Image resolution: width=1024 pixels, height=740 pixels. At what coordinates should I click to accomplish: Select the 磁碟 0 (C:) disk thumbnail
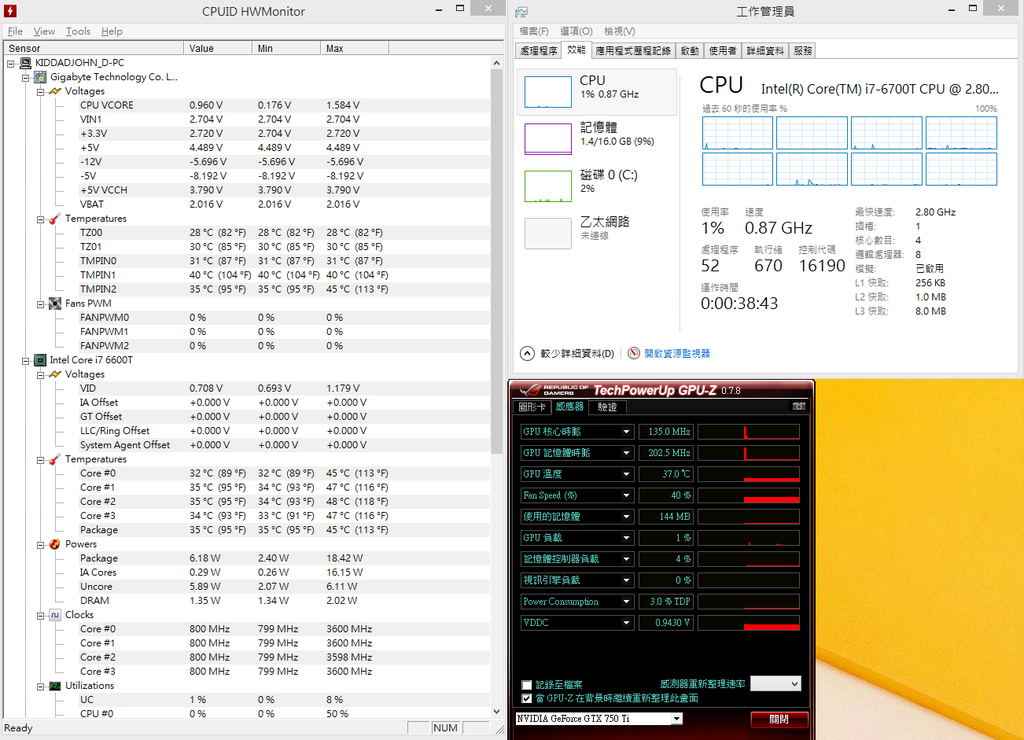[548, 186]
